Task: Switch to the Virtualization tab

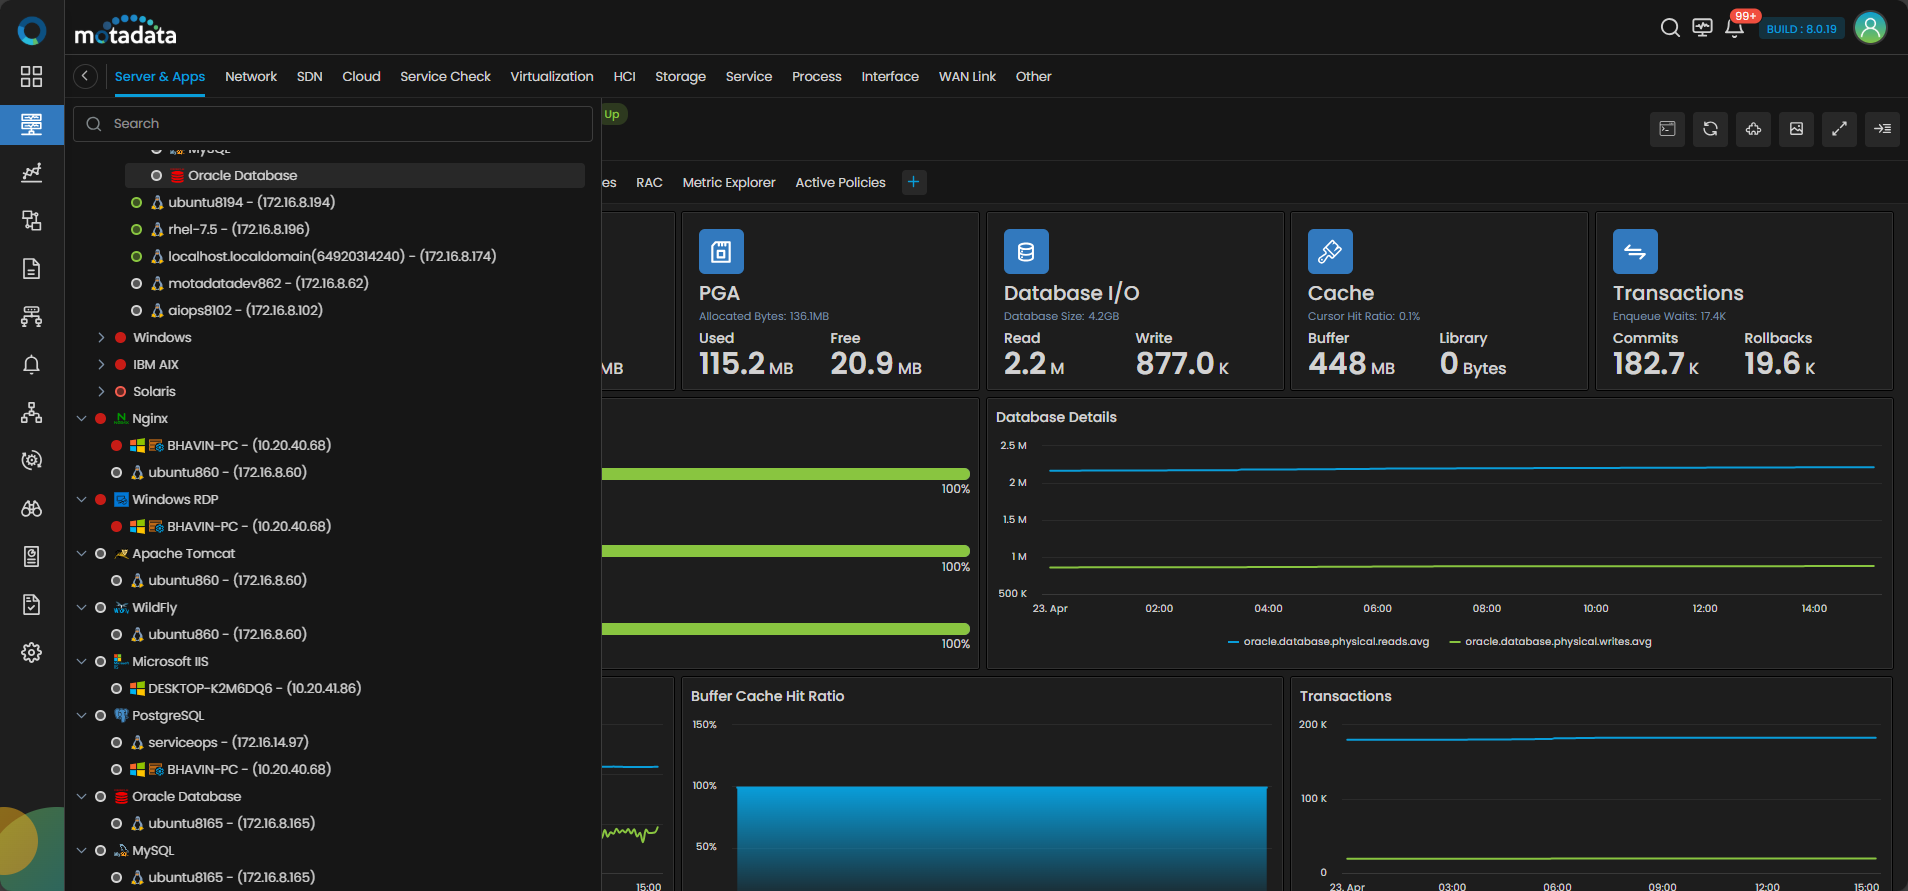Action: (x=552, y=76)
